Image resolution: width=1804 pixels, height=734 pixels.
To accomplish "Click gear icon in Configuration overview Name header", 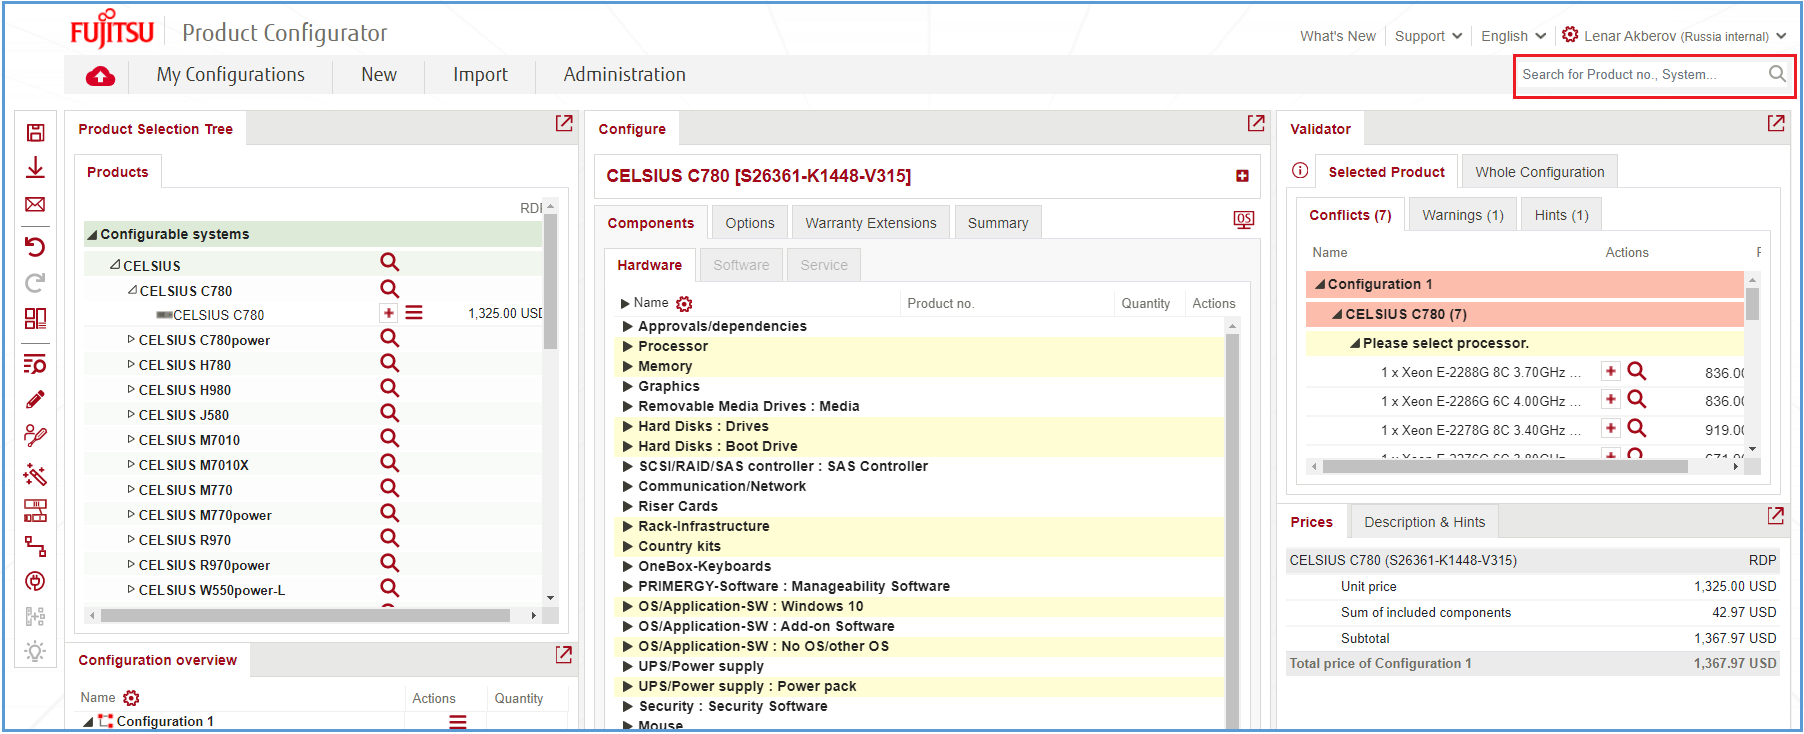I will pos(131,698).
